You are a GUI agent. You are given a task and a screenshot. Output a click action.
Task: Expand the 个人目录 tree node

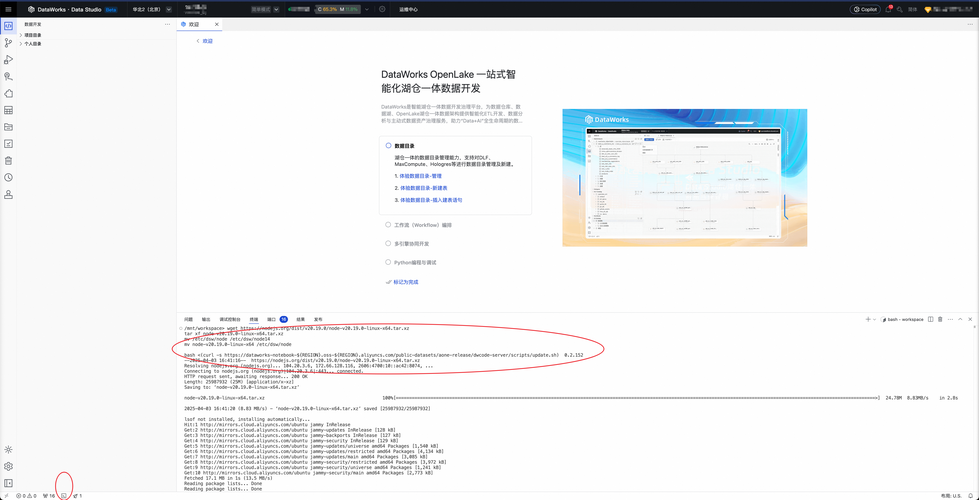(32, 44)
